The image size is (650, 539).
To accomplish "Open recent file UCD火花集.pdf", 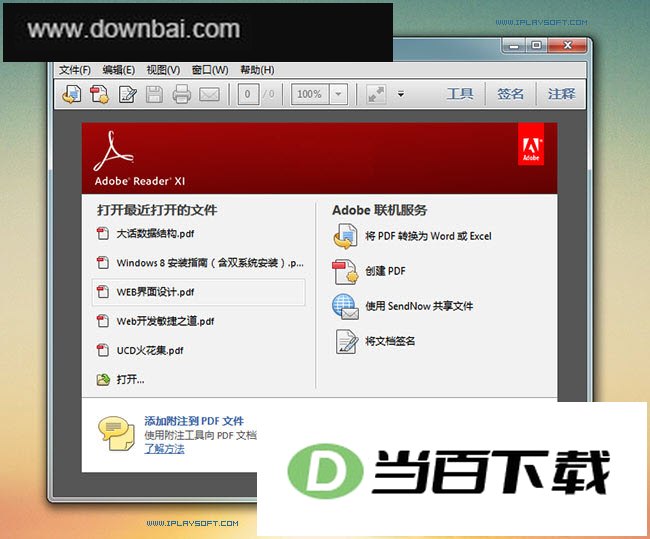I will [x=150, y=350].
